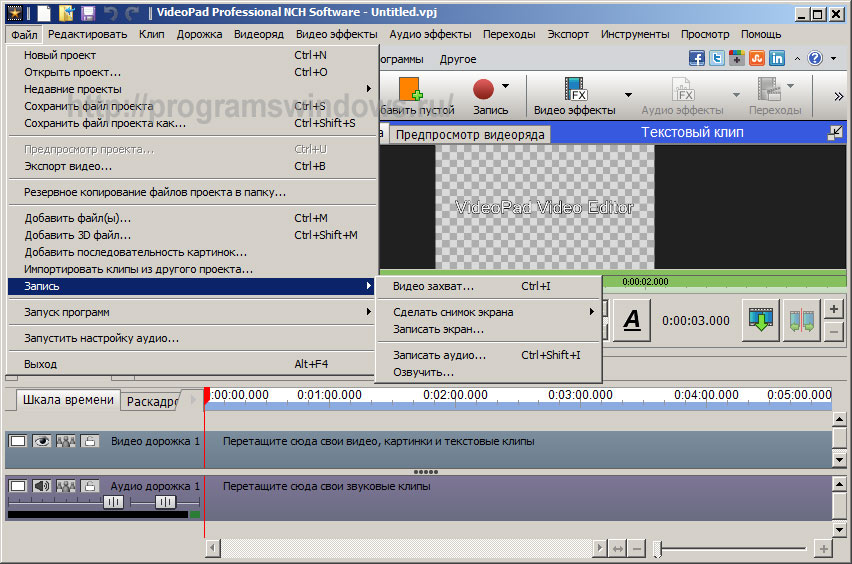Toggle group people icon on Видео дорожка 1
852x564 pixels.
66,441
